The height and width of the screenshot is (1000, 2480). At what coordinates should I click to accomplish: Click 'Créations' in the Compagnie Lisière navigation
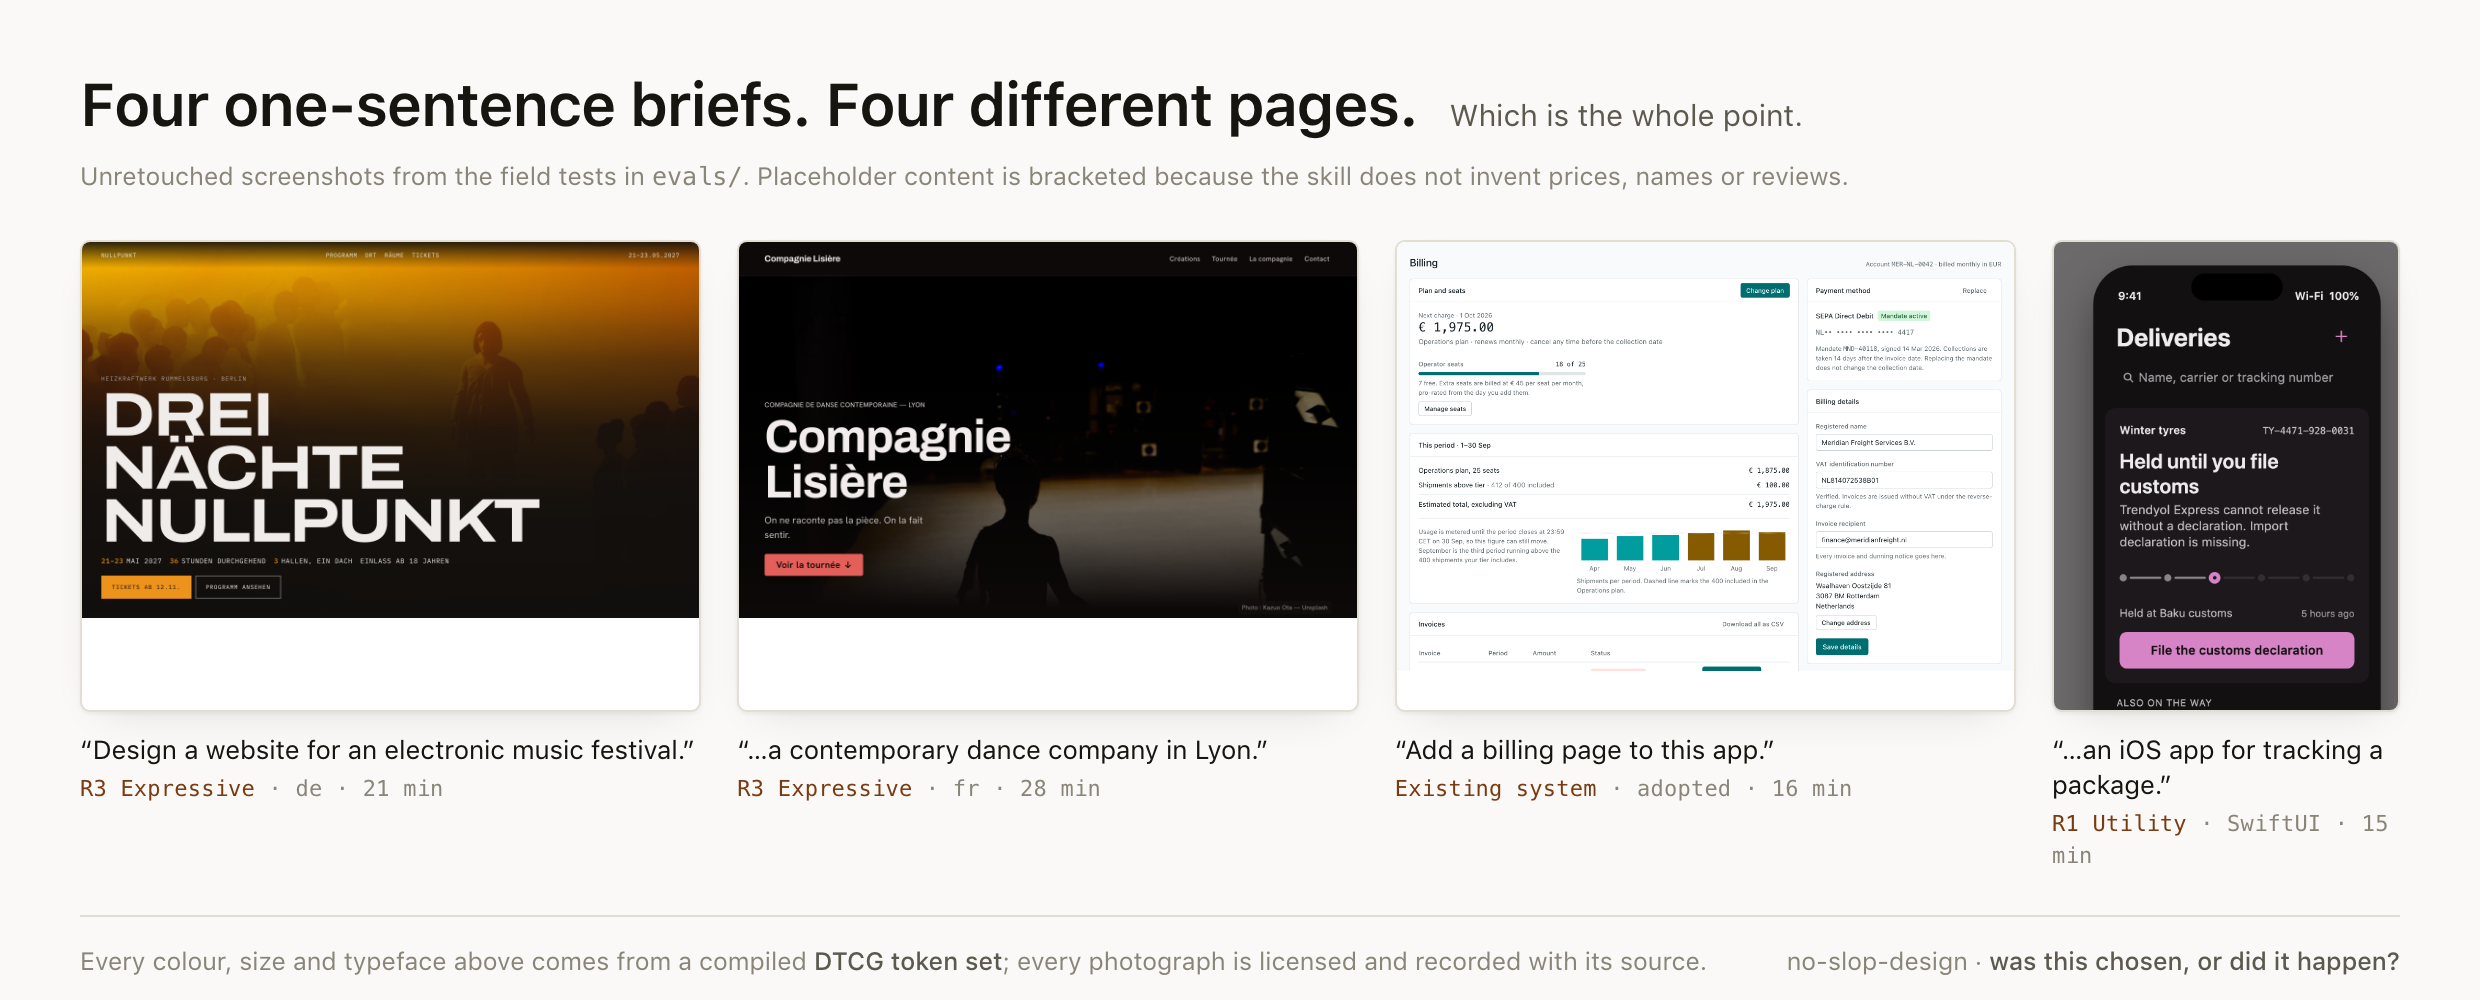click(x=1184, y=259)
